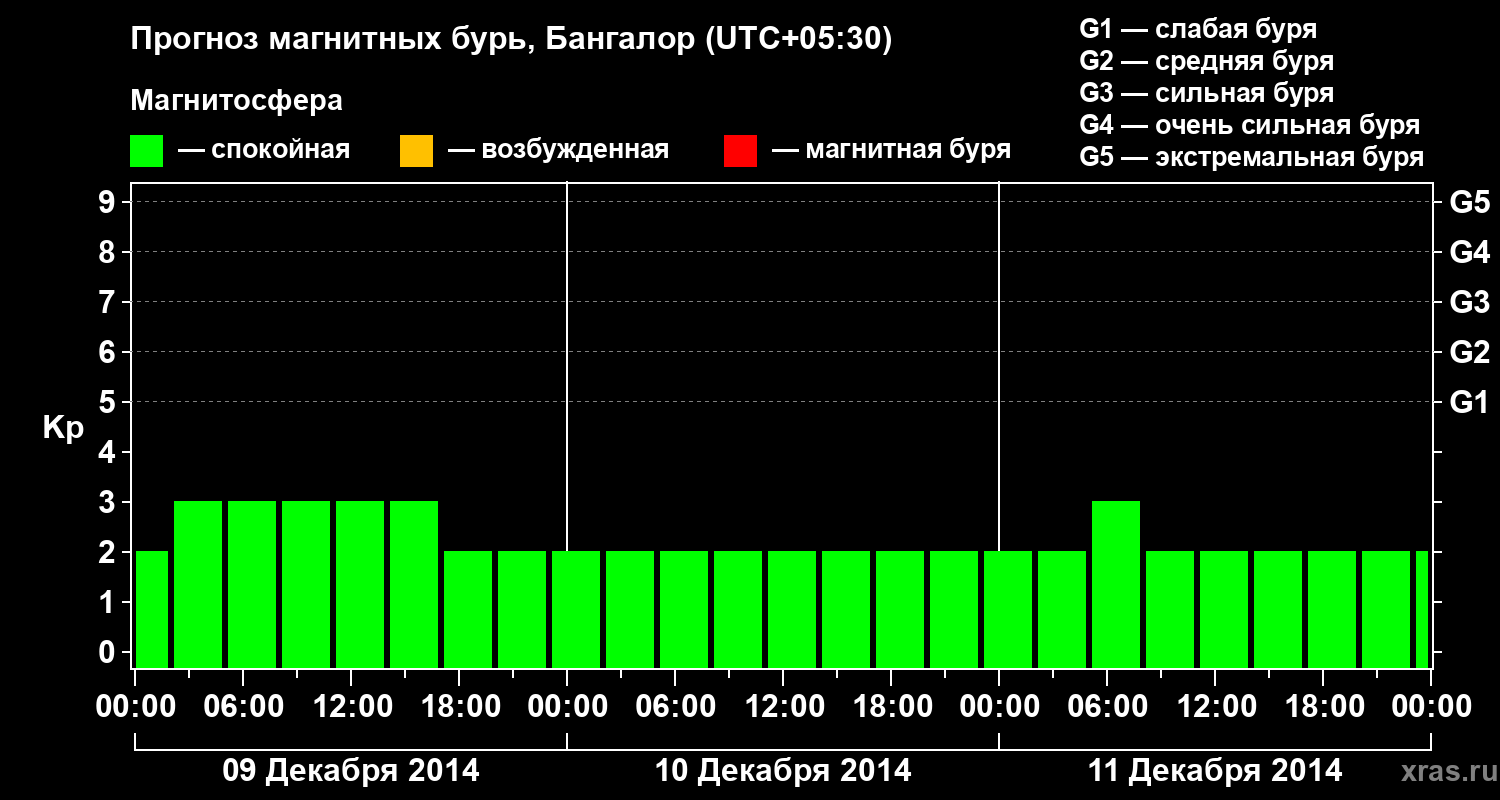Click the orange excited magnetosphere legend swatch
This screenshot has height=800, width=1500.
416,151
